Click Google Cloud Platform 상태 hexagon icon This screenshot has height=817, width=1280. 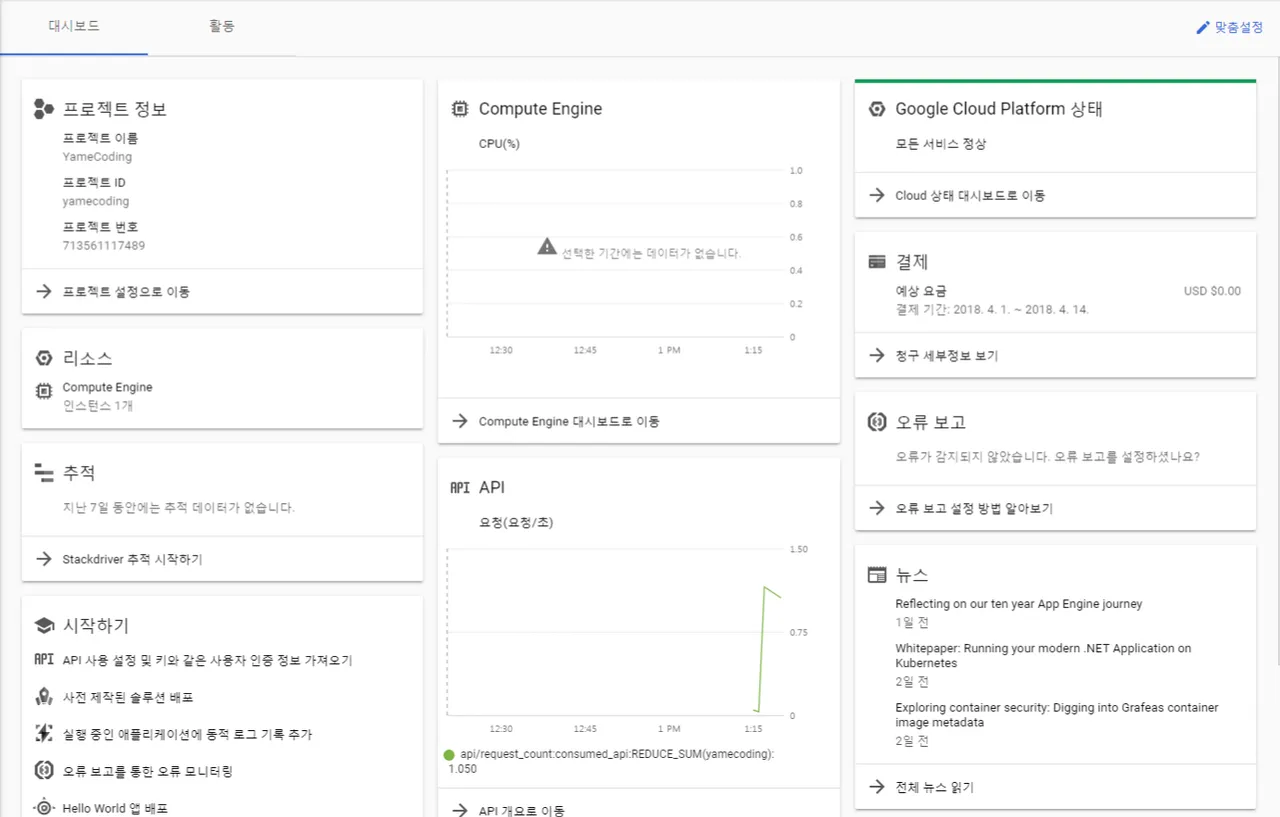pyautogui.click(x=876, y=109)
